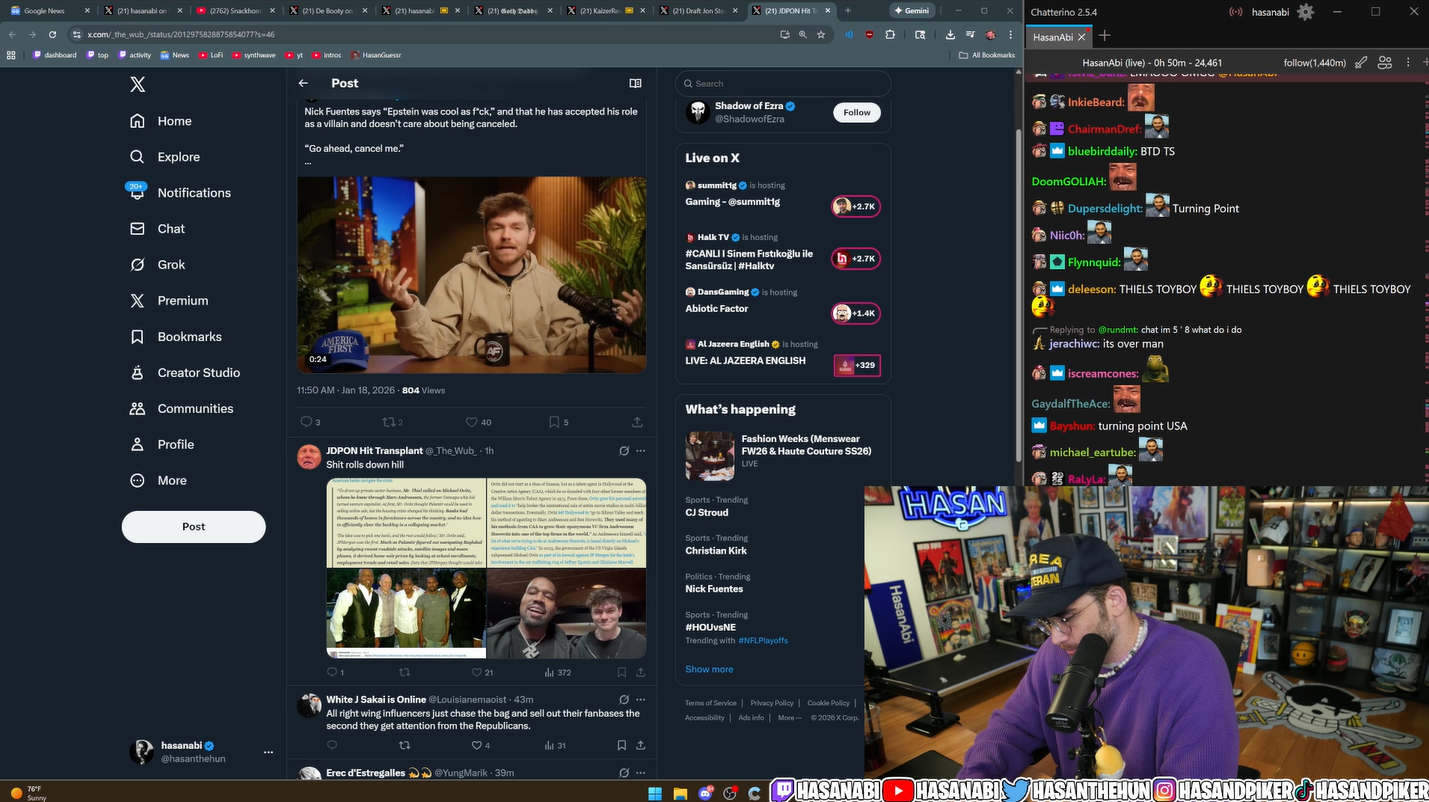Image resolution: width=1429 pixels, height=802 pixels.
Task: Open the Windows Start menu
Action: click(655, 794)
